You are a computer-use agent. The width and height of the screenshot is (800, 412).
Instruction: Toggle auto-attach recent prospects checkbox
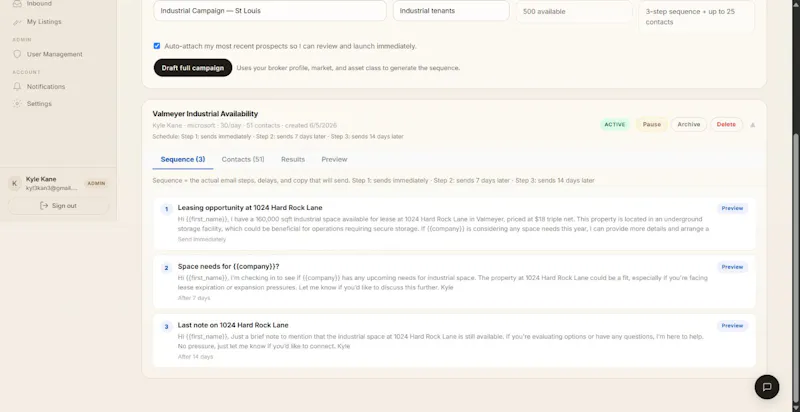(x=157, y=46)
